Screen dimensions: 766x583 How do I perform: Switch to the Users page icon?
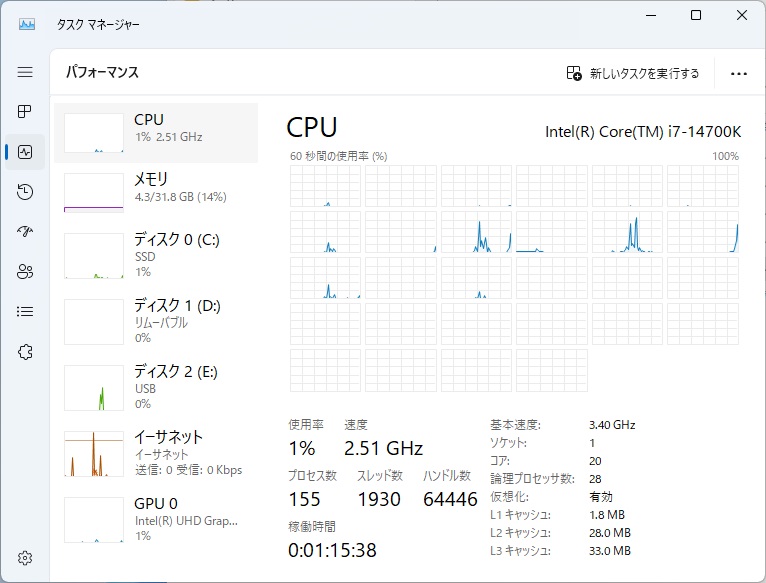tap(25, 271)
